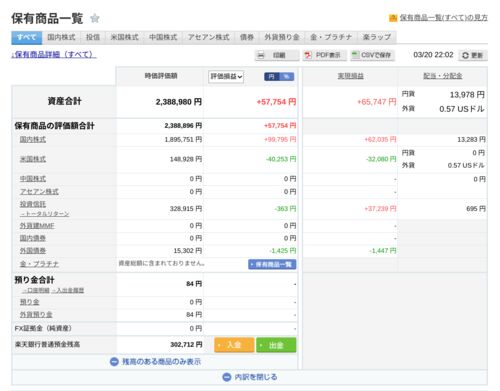Click the CSV file icon on the CSVで保存 button

(356, 55)
